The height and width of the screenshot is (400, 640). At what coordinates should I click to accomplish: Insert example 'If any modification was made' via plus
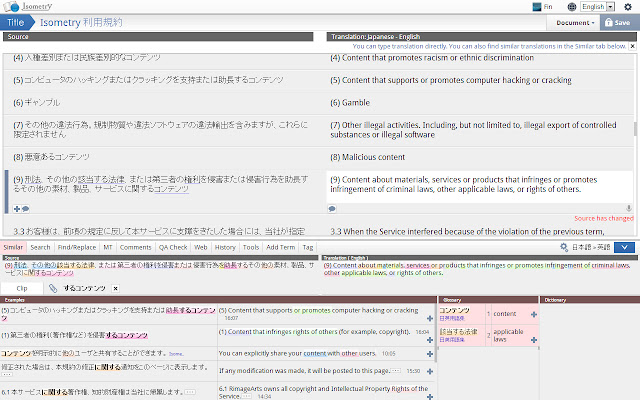tap(430, 371)
